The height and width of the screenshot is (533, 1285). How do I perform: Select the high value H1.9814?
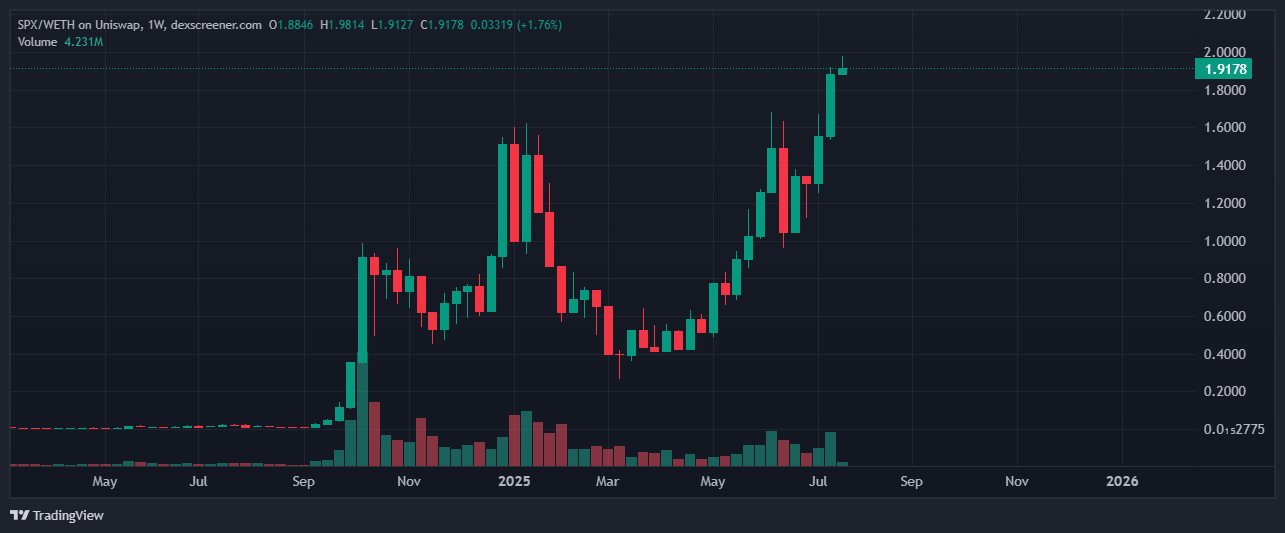pyautogui.click(x=344, y=24)
